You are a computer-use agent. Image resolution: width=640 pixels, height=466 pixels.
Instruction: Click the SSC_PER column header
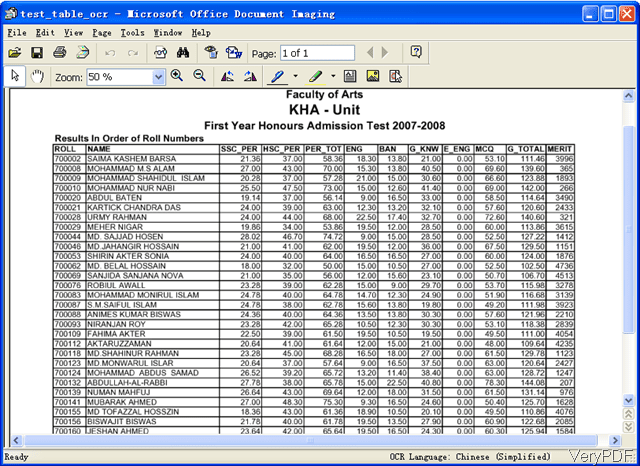coord(239,149)
